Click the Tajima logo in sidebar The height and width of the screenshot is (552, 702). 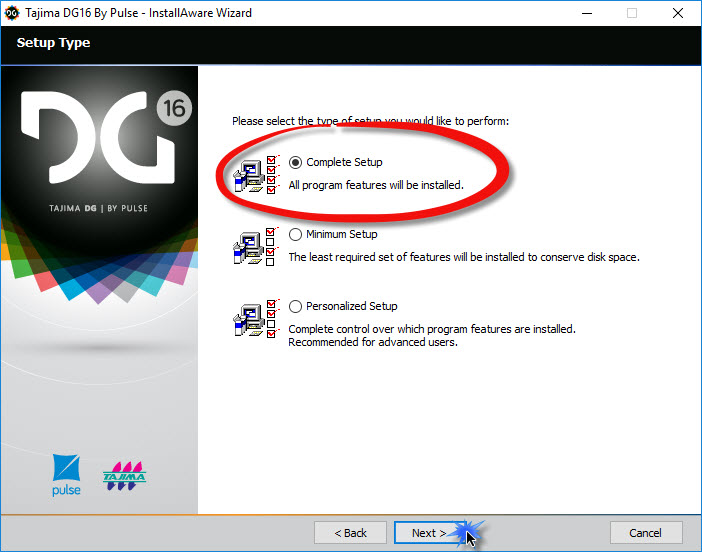(124, 475)
